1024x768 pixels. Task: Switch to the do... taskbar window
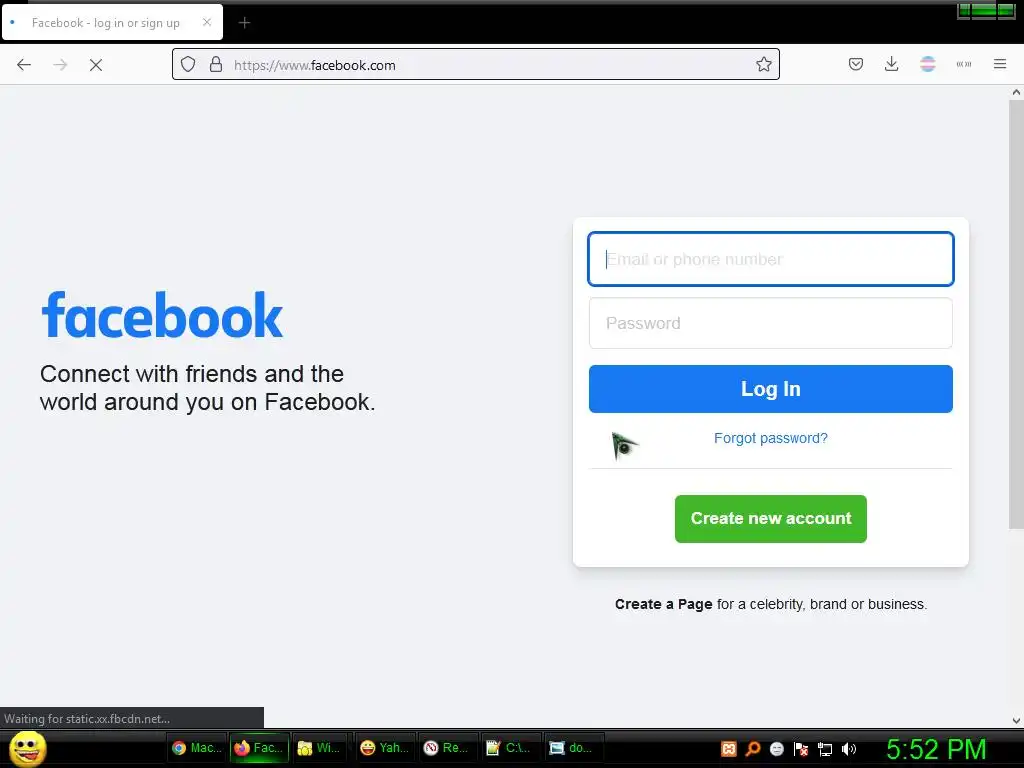pos(573,748)
